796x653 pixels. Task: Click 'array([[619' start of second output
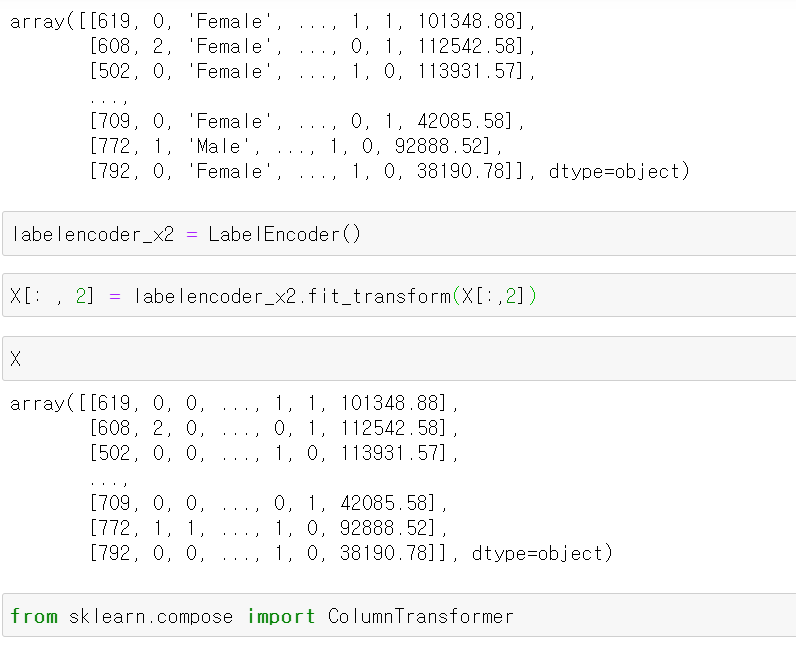71,403
